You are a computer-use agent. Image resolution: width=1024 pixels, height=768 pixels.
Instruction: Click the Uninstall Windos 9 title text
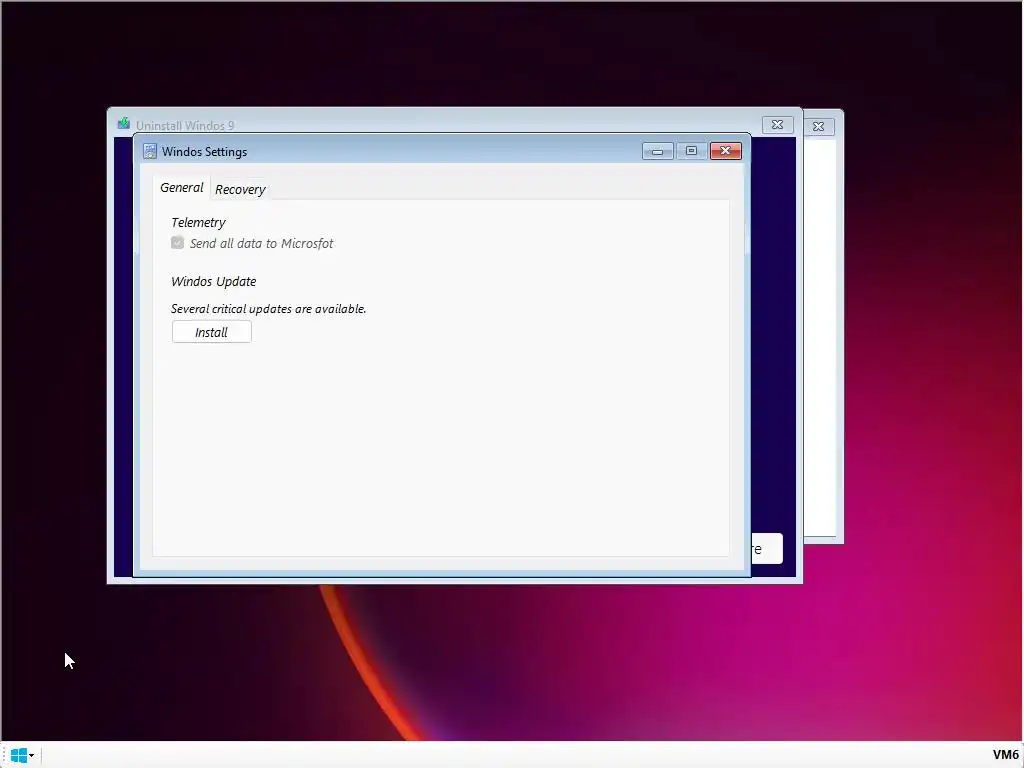point(185,125)
